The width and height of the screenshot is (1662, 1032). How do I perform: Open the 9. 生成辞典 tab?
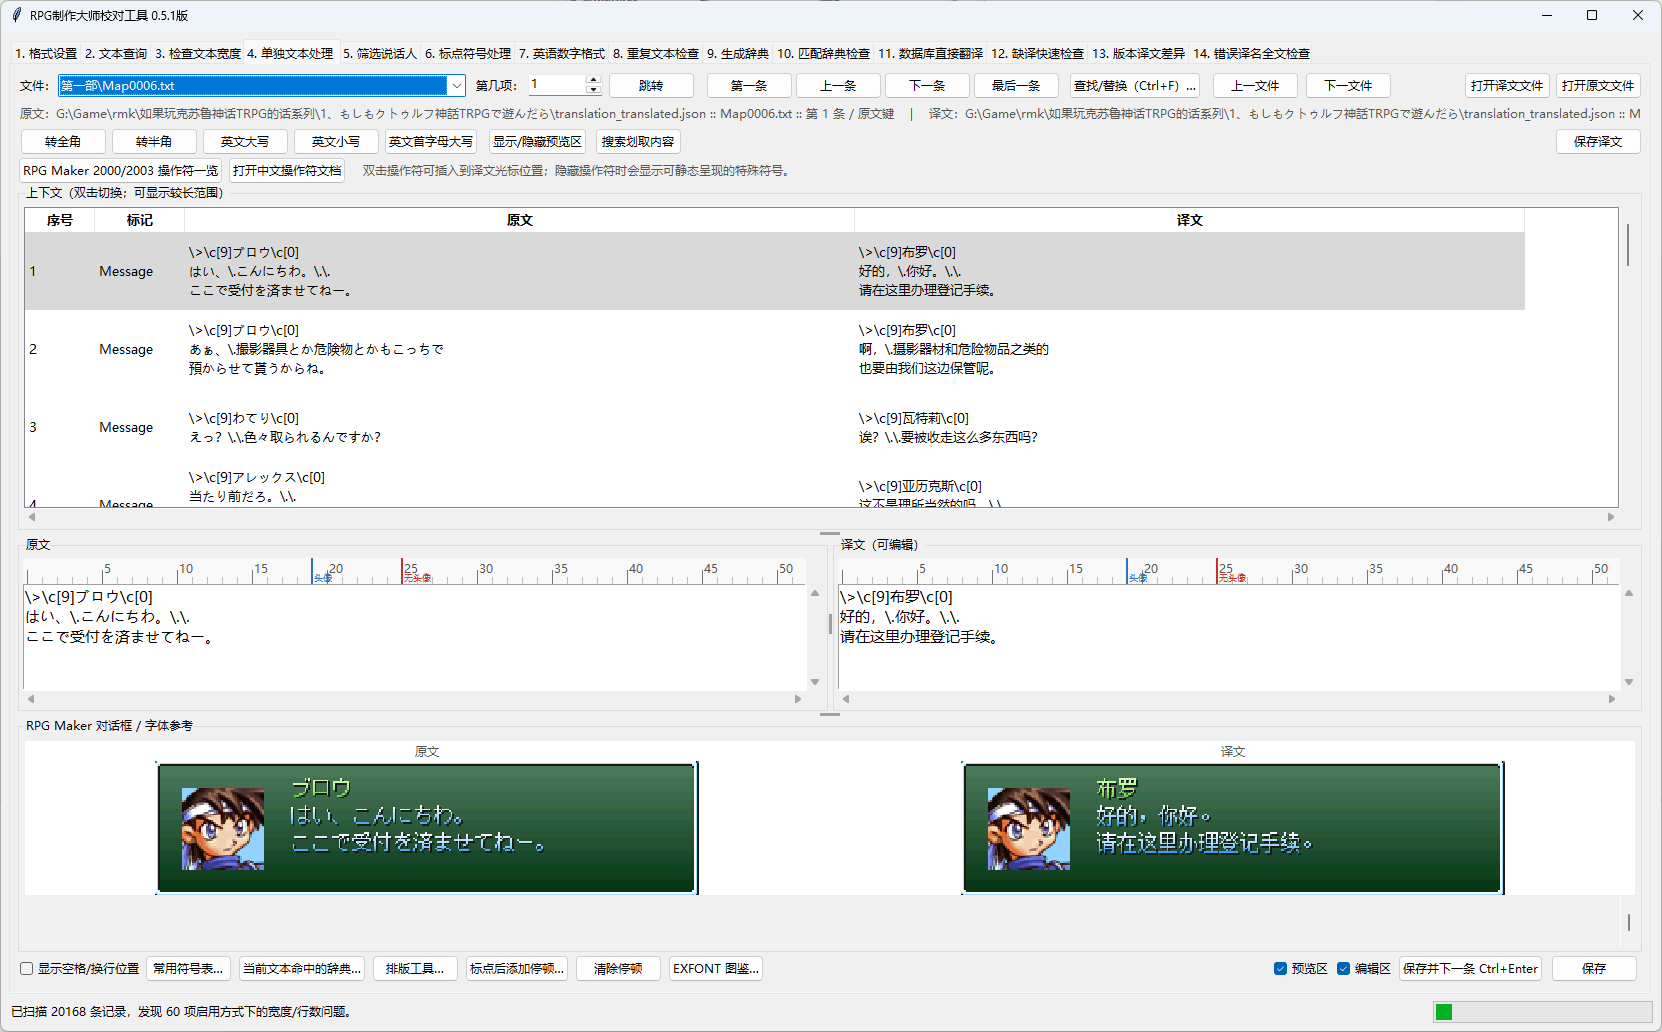click(738, 54)
